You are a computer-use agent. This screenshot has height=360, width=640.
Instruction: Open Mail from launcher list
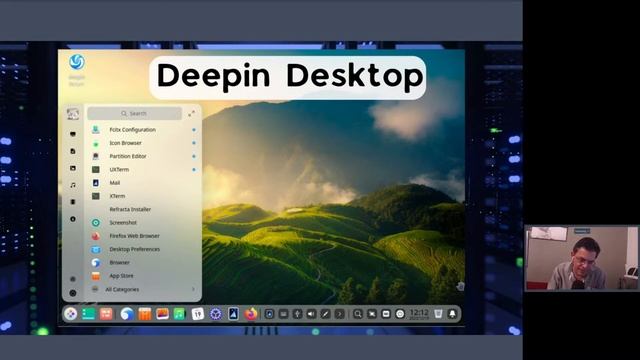pyautogui.click(x=144, y=183)
